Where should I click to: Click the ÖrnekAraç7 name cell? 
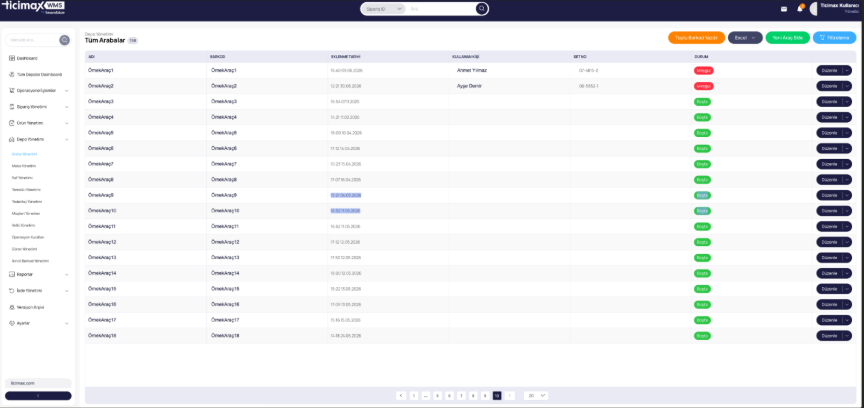coord(101,164)
